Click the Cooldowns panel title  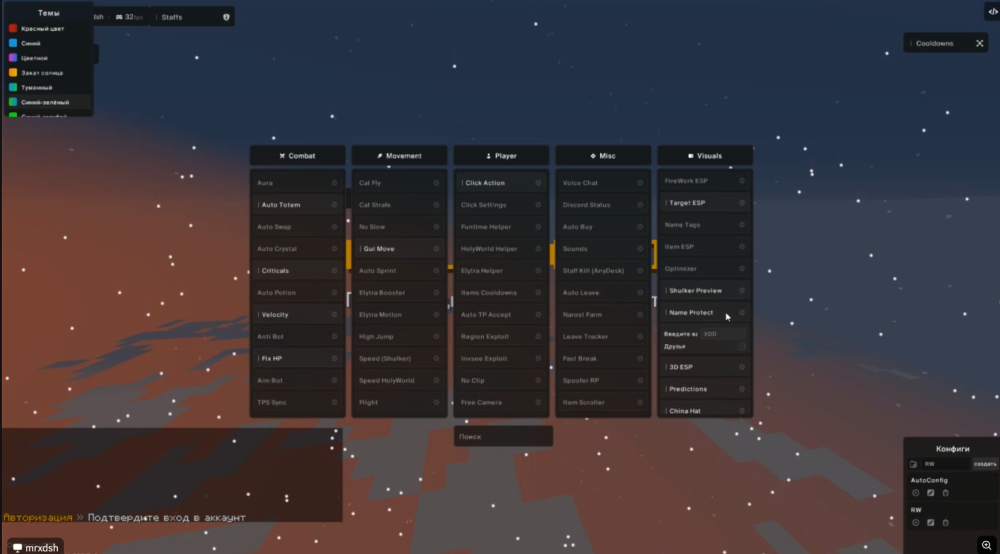click(934, 43)
